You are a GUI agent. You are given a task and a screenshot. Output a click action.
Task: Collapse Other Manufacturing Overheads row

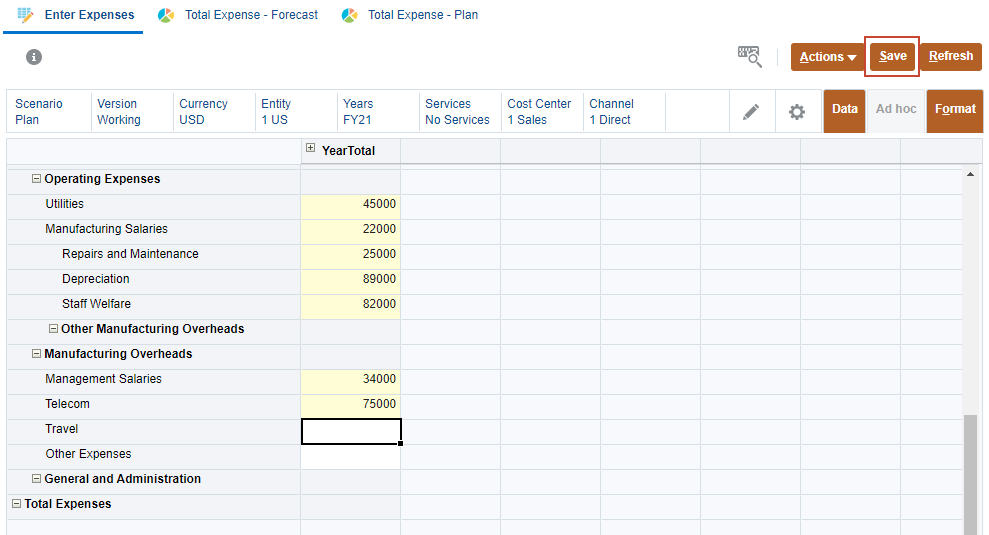pyautogui.click(x=54, y=329)
